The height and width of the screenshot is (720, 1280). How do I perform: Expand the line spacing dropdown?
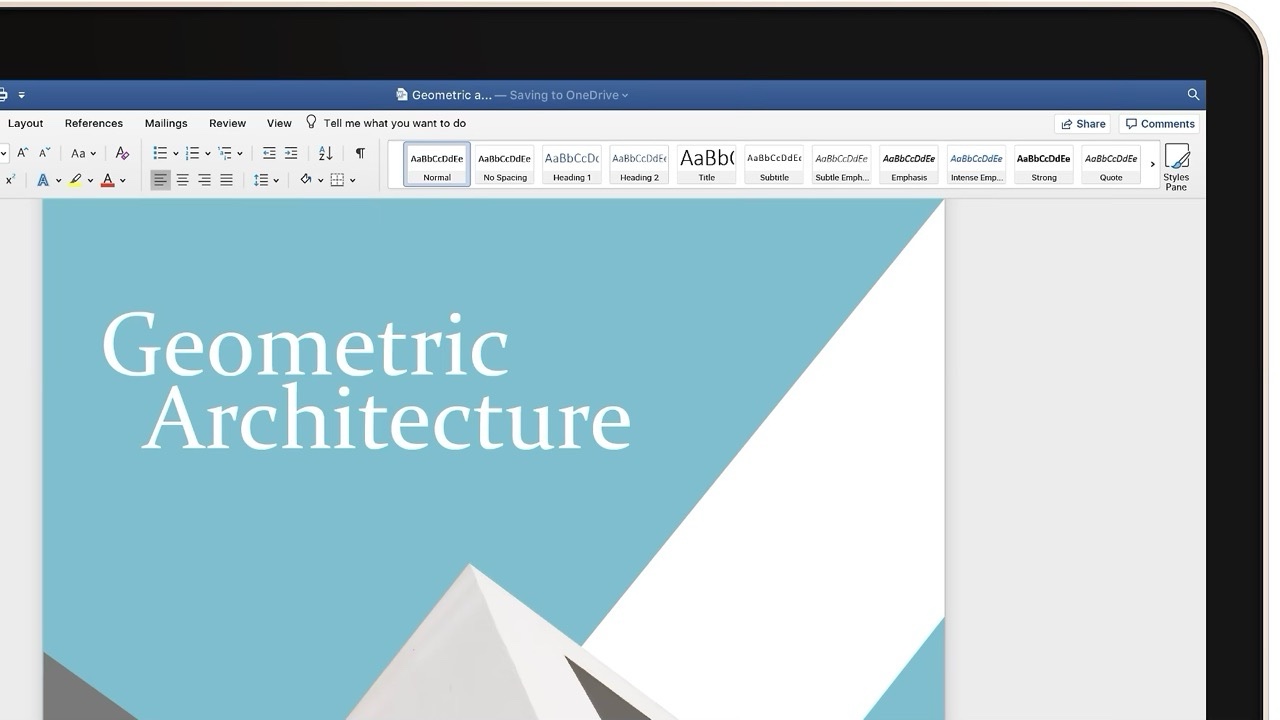[x=264, y=180]
